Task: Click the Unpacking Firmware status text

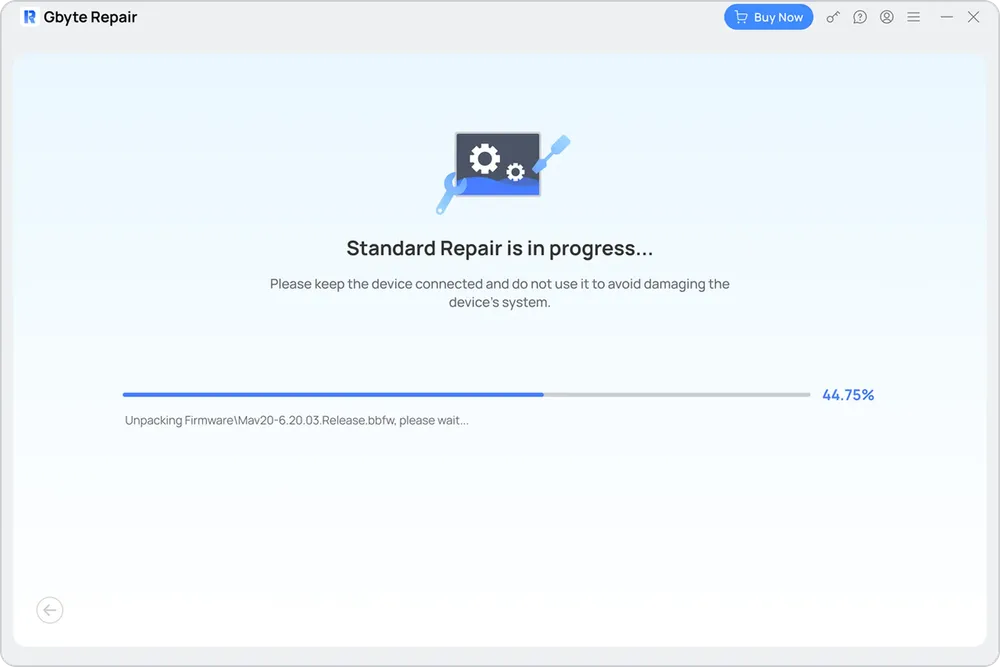Action: [x=297, y=420]
